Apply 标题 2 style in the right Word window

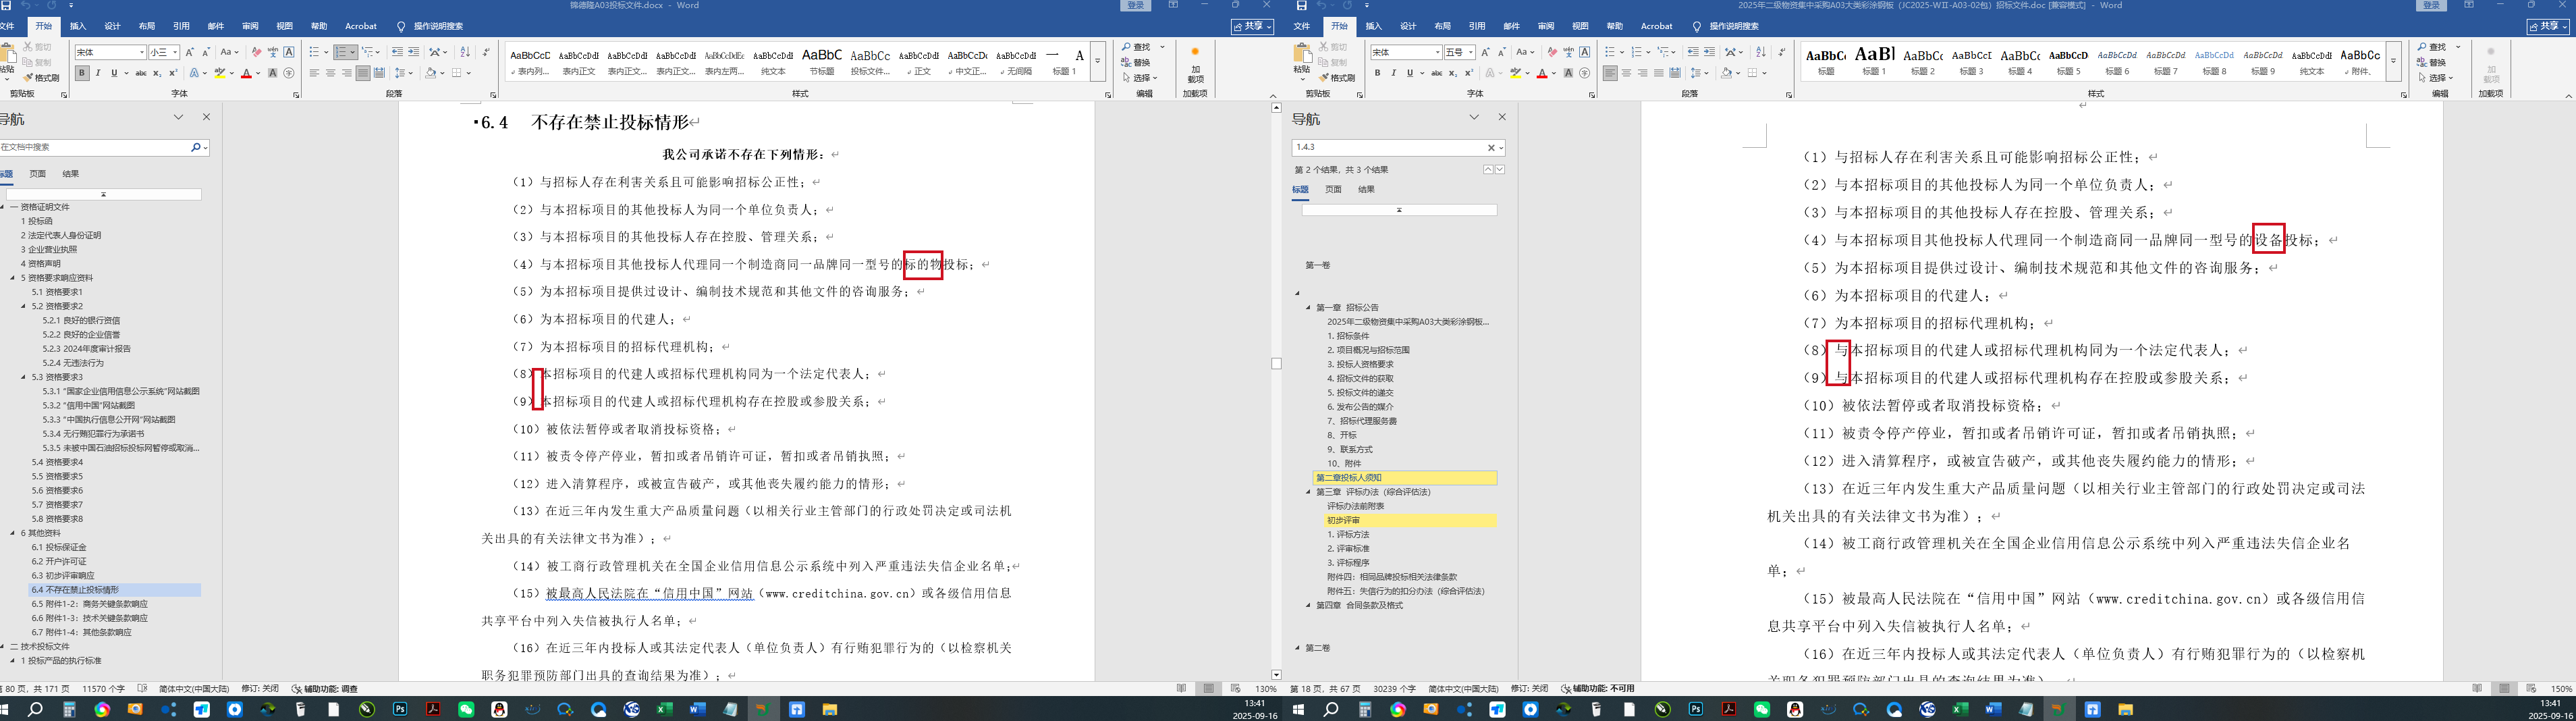1922,61
